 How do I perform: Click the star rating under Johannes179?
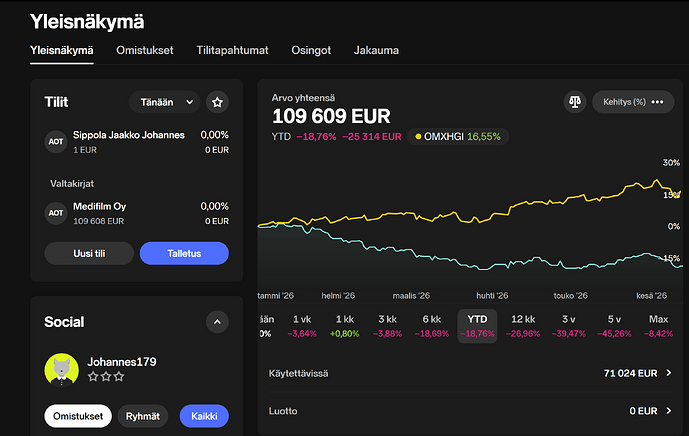click(106, 377)
